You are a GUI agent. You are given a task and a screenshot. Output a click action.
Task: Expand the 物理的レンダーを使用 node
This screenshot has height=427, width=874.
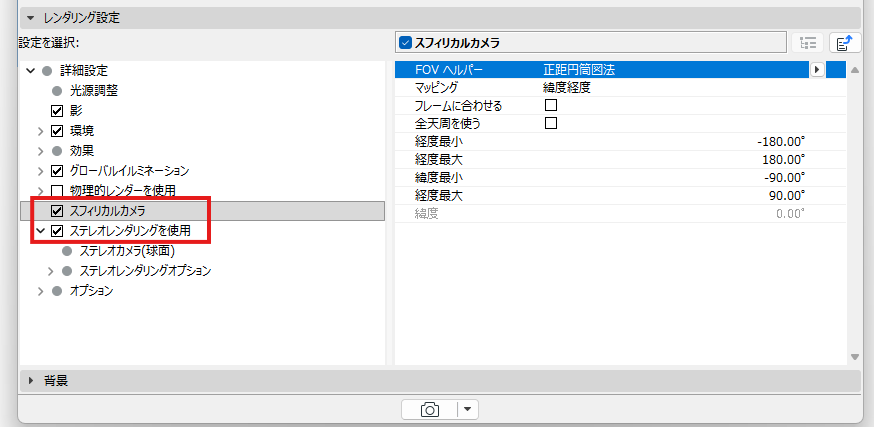point(41,191)
